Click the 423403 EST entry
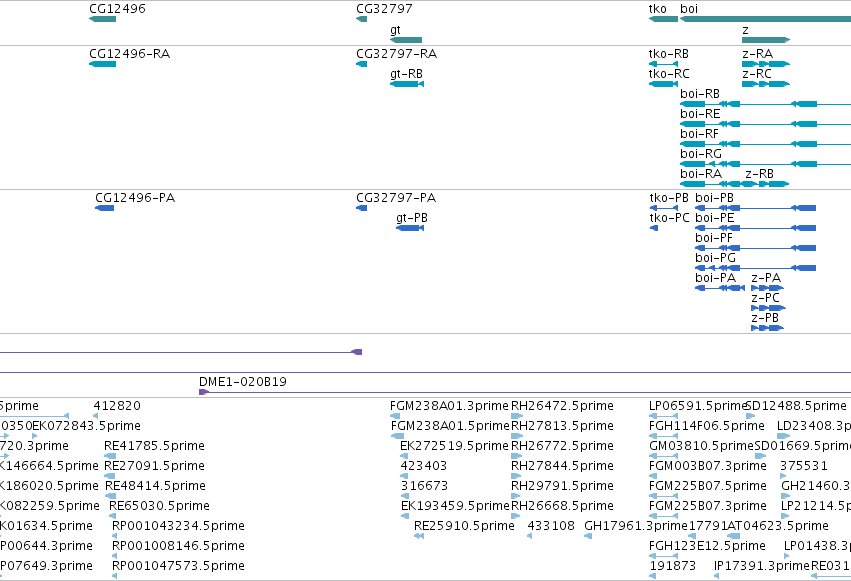 [404, 476]
